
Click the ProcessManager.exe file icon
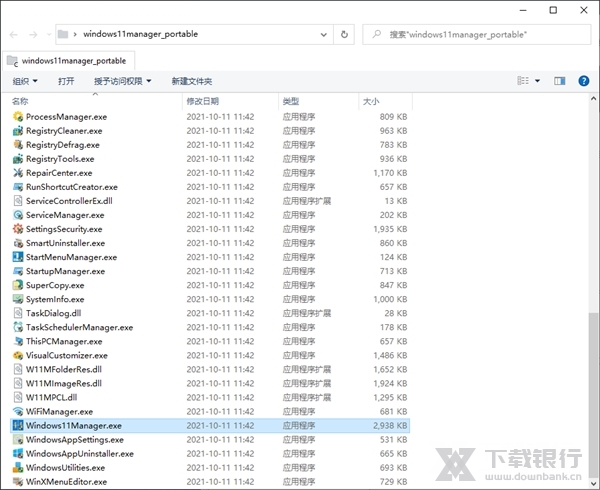[x=18, y=117]
